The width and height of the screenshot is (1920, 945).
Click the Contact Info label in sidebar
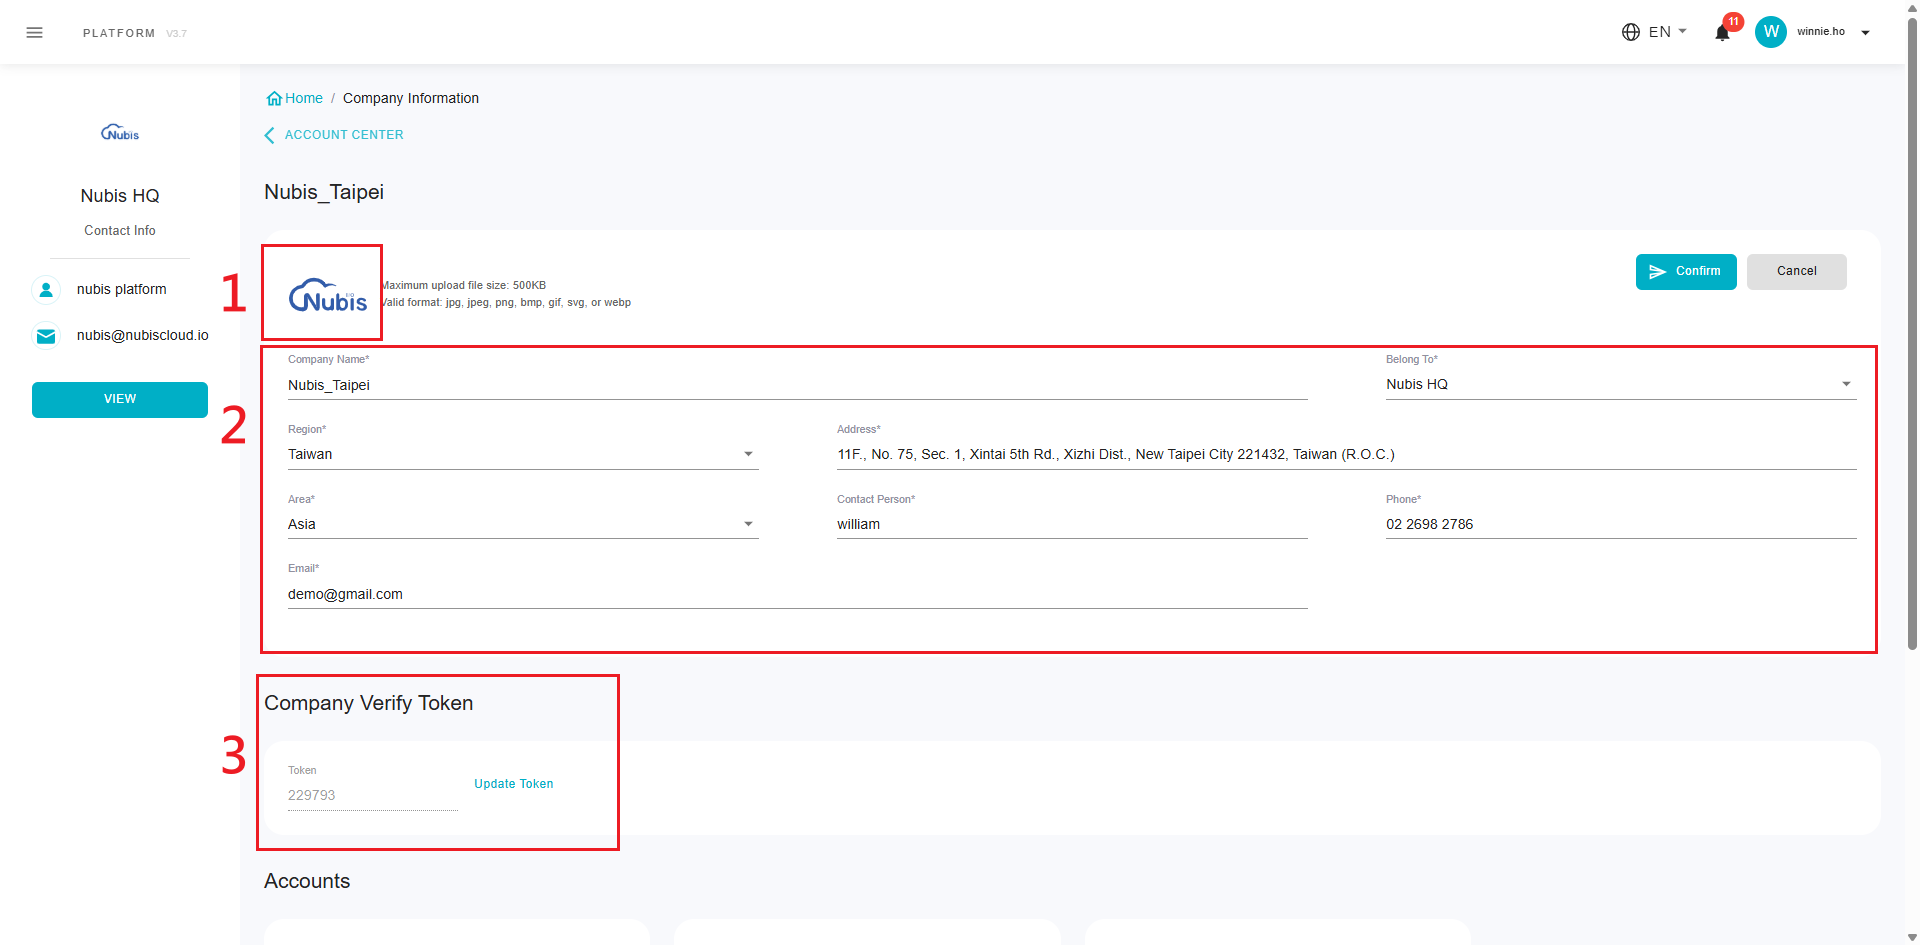click(x=120, y=231)
